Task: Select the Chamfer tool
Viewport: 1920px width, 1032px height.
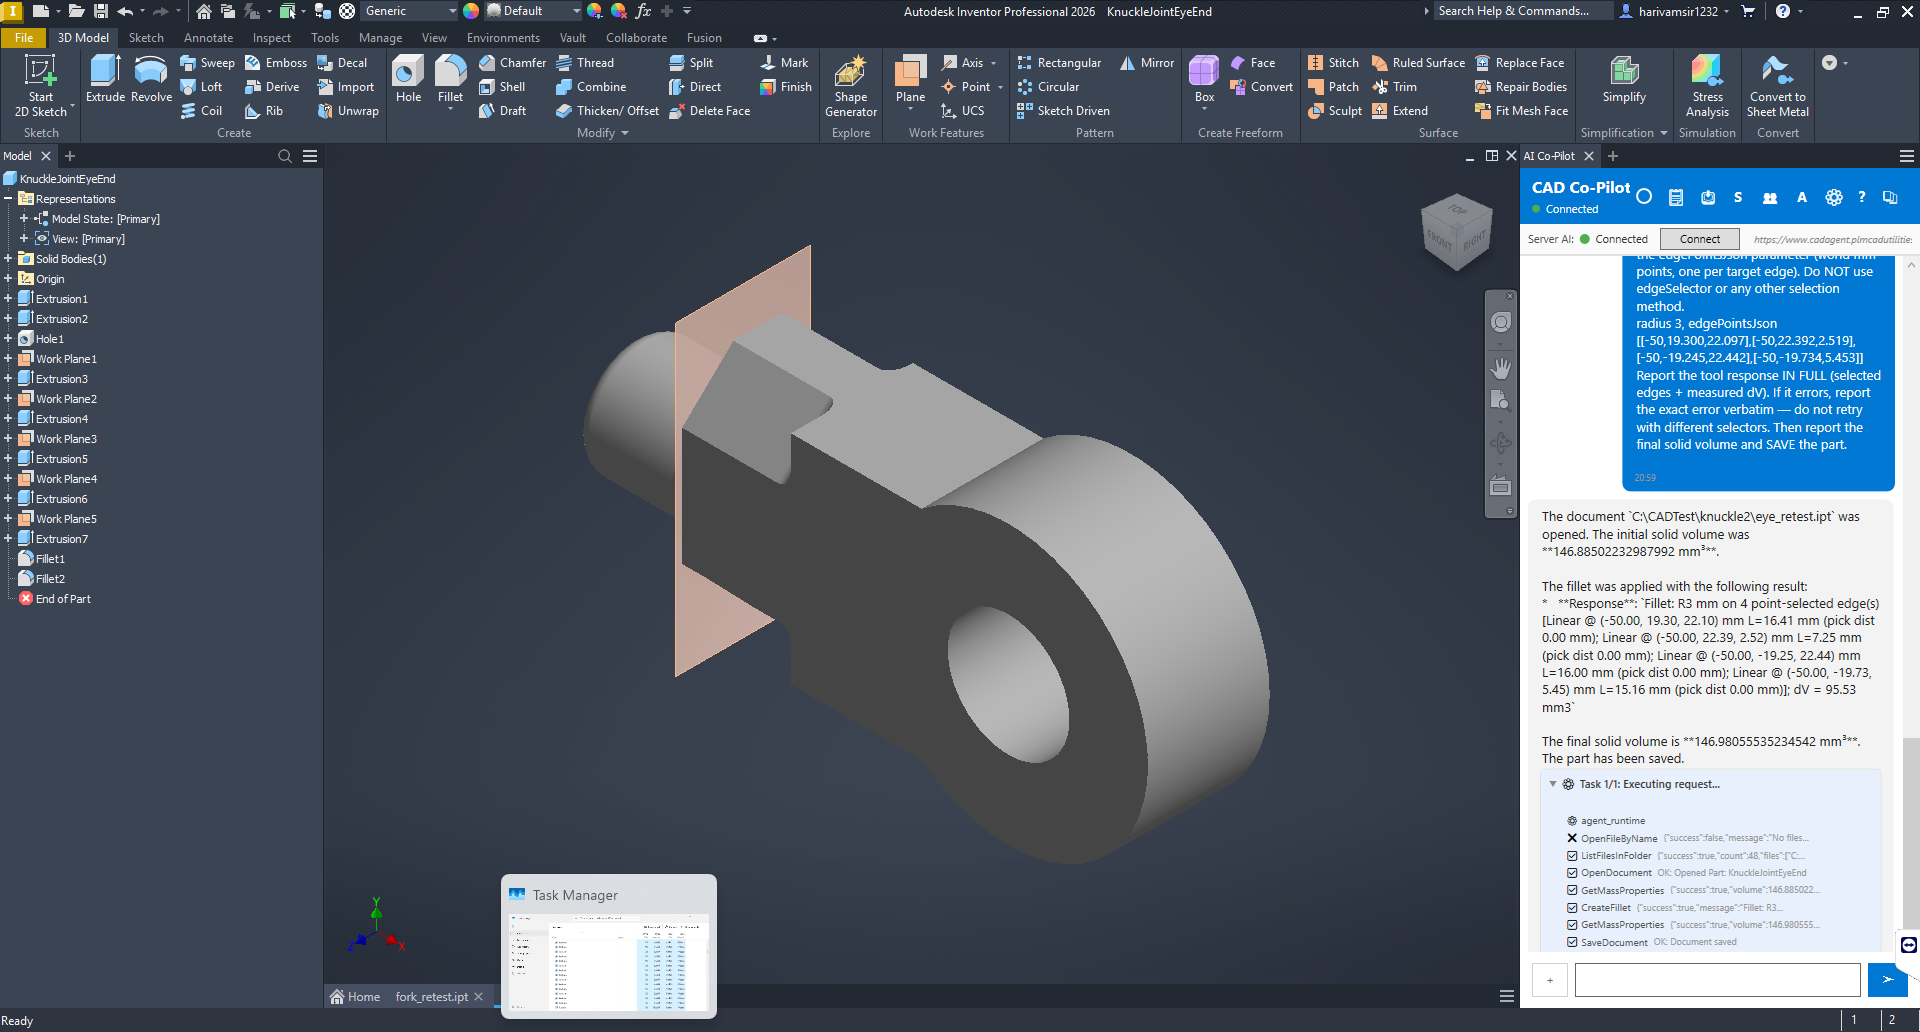Action: 512,63
